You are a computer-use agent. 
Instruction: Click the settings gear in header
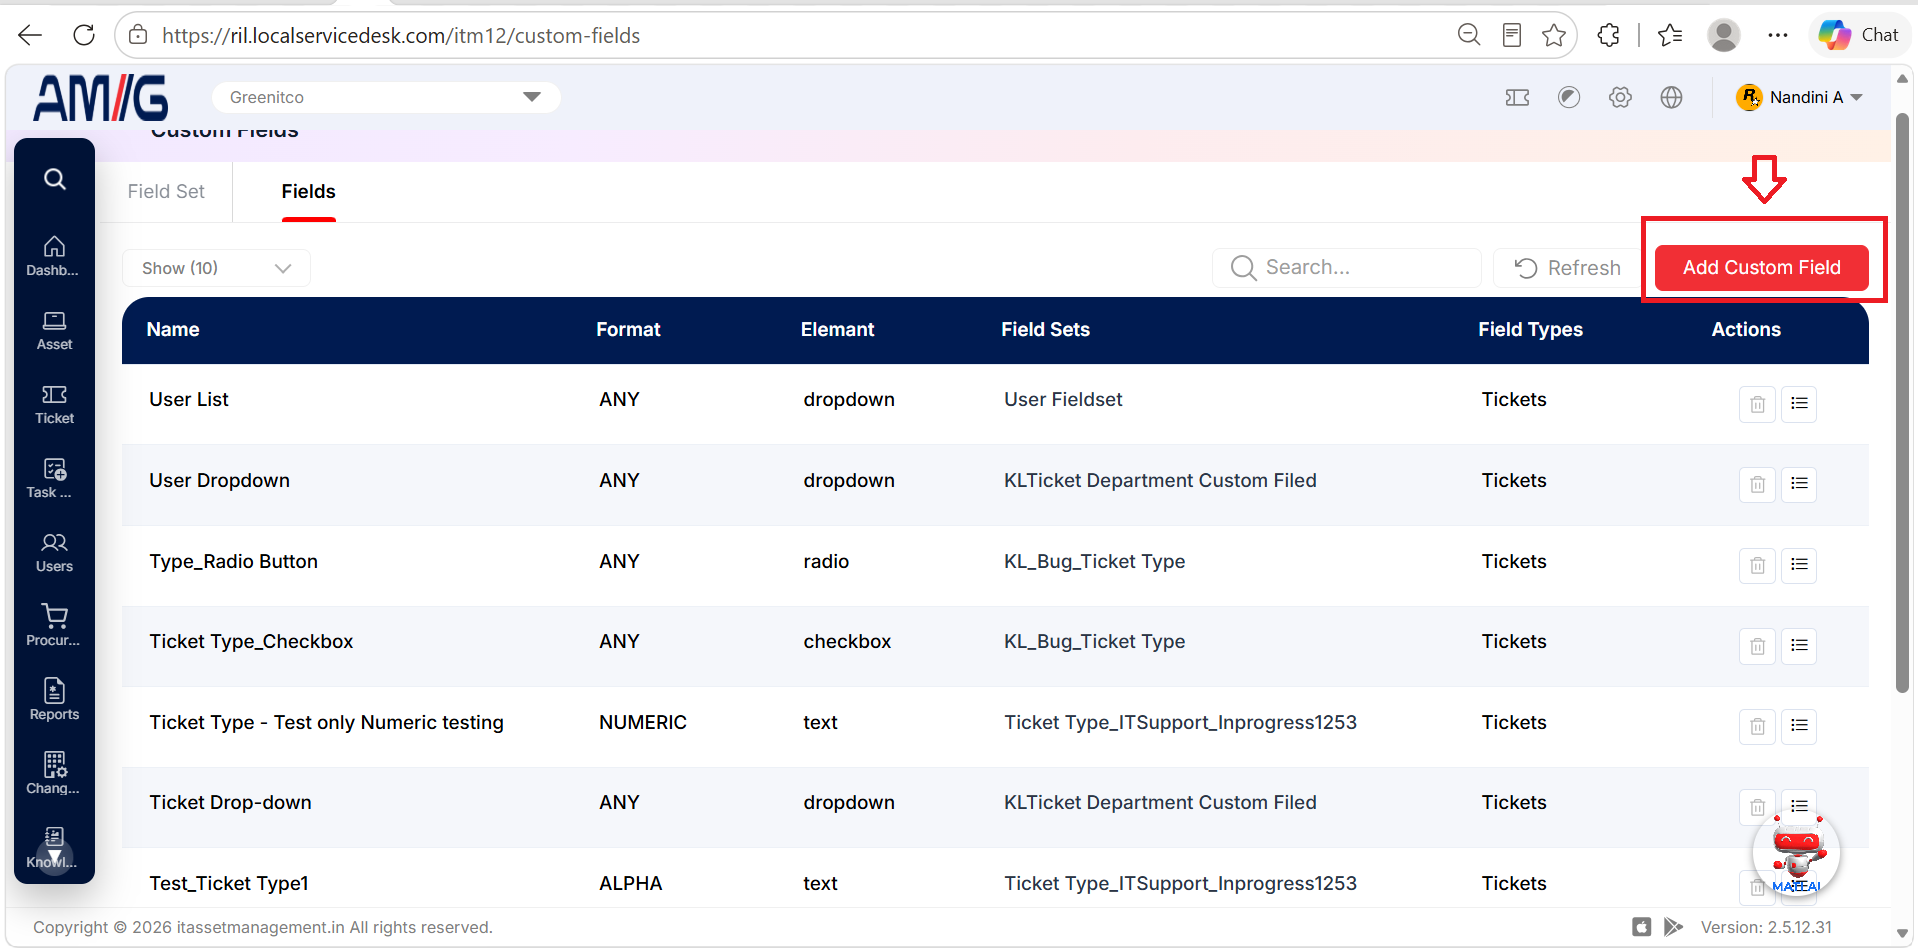pyautogui.click(x=1620, y=97)
